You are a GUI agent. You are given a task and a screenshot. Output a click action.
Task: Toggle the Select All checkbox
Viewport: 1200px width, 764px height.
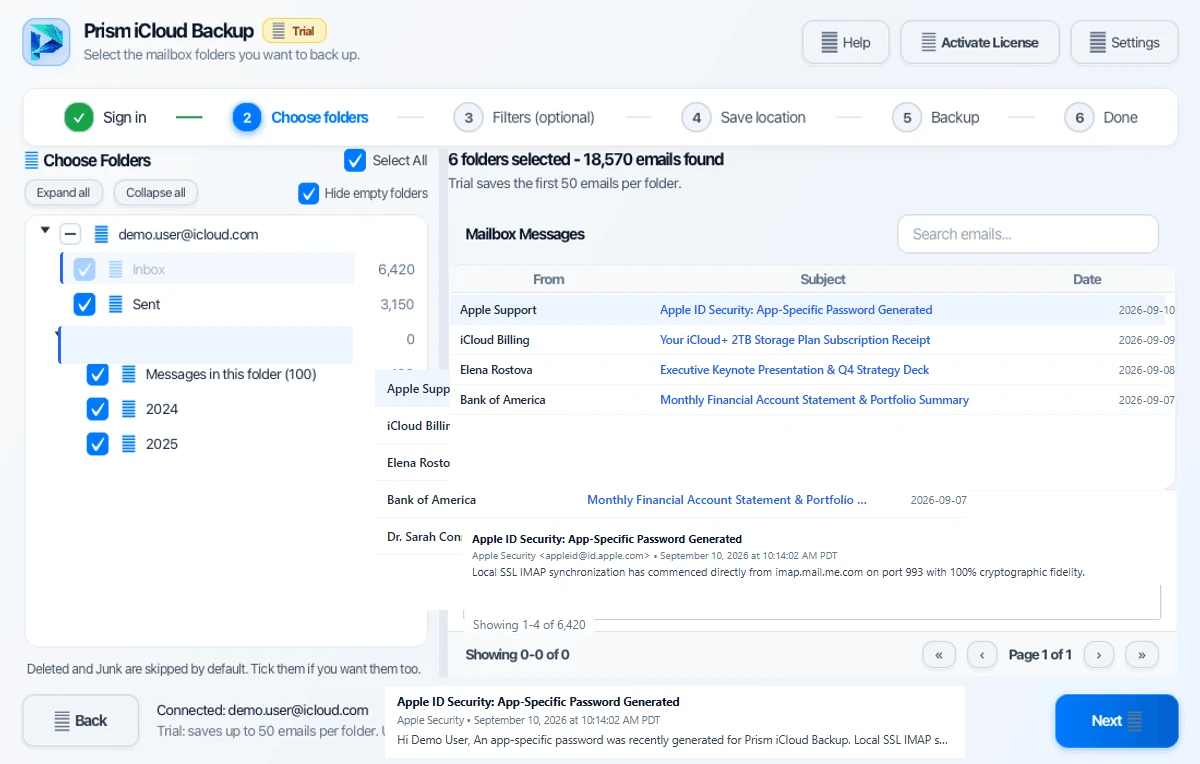point(355,160)
